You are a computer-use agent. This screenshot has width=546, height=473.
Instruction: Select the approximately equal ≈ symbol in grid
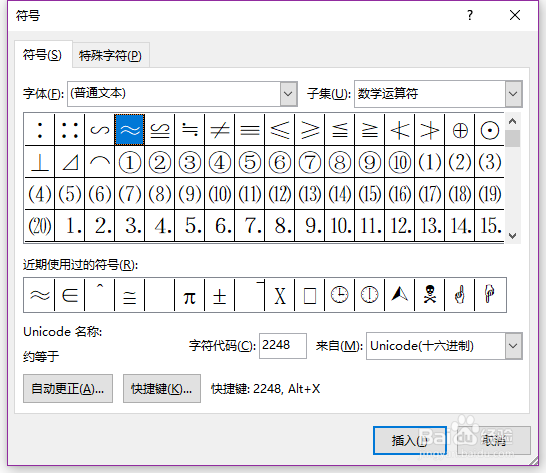pyautogui.click(x=130, y=130)
